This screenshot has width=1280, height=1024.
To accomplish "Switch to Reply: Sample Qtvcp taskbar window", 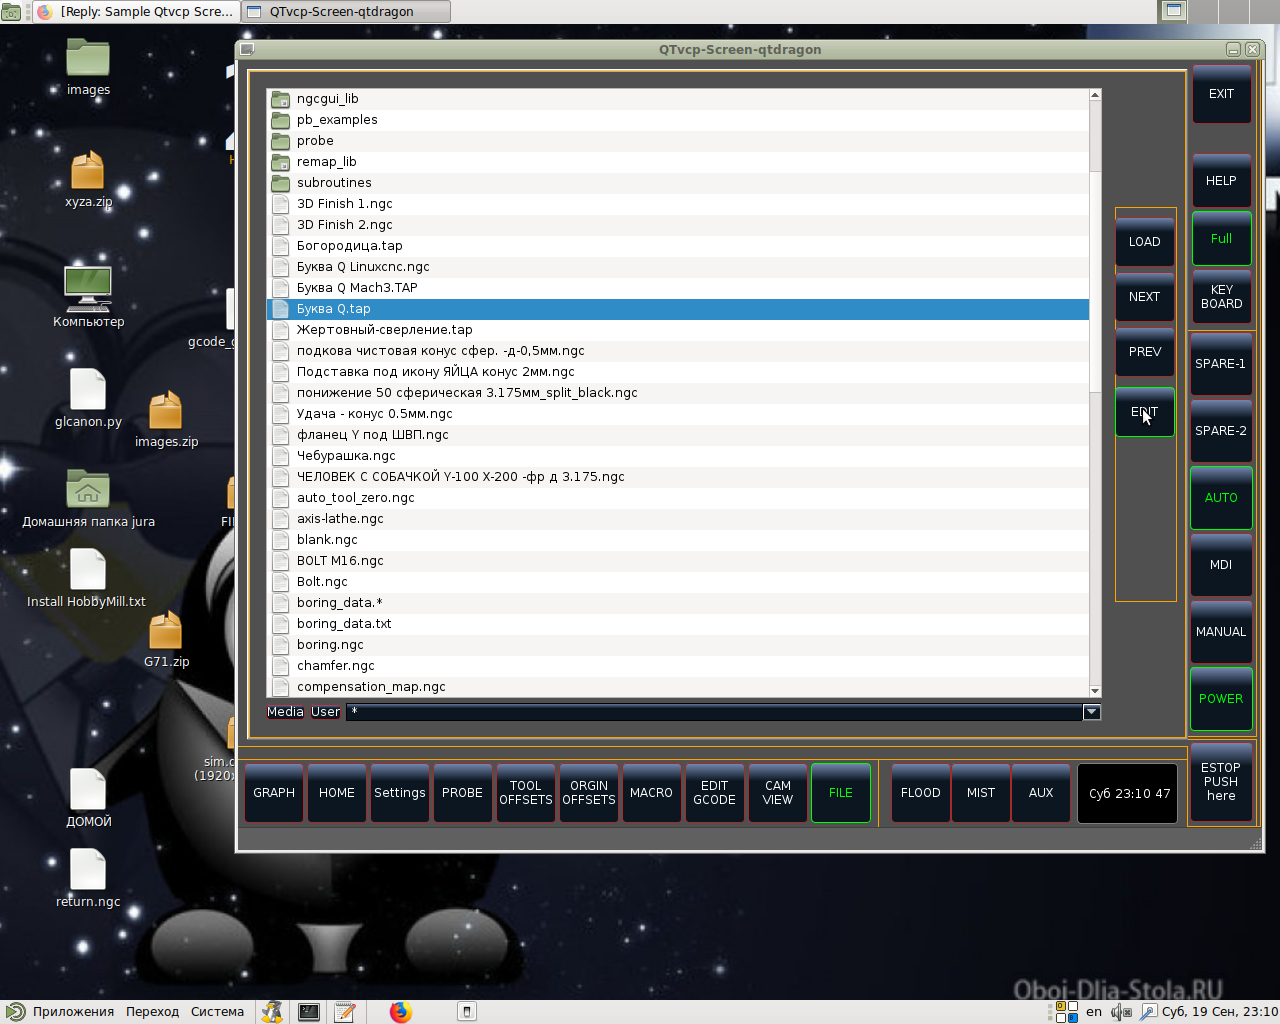I will tap(135, 12).
